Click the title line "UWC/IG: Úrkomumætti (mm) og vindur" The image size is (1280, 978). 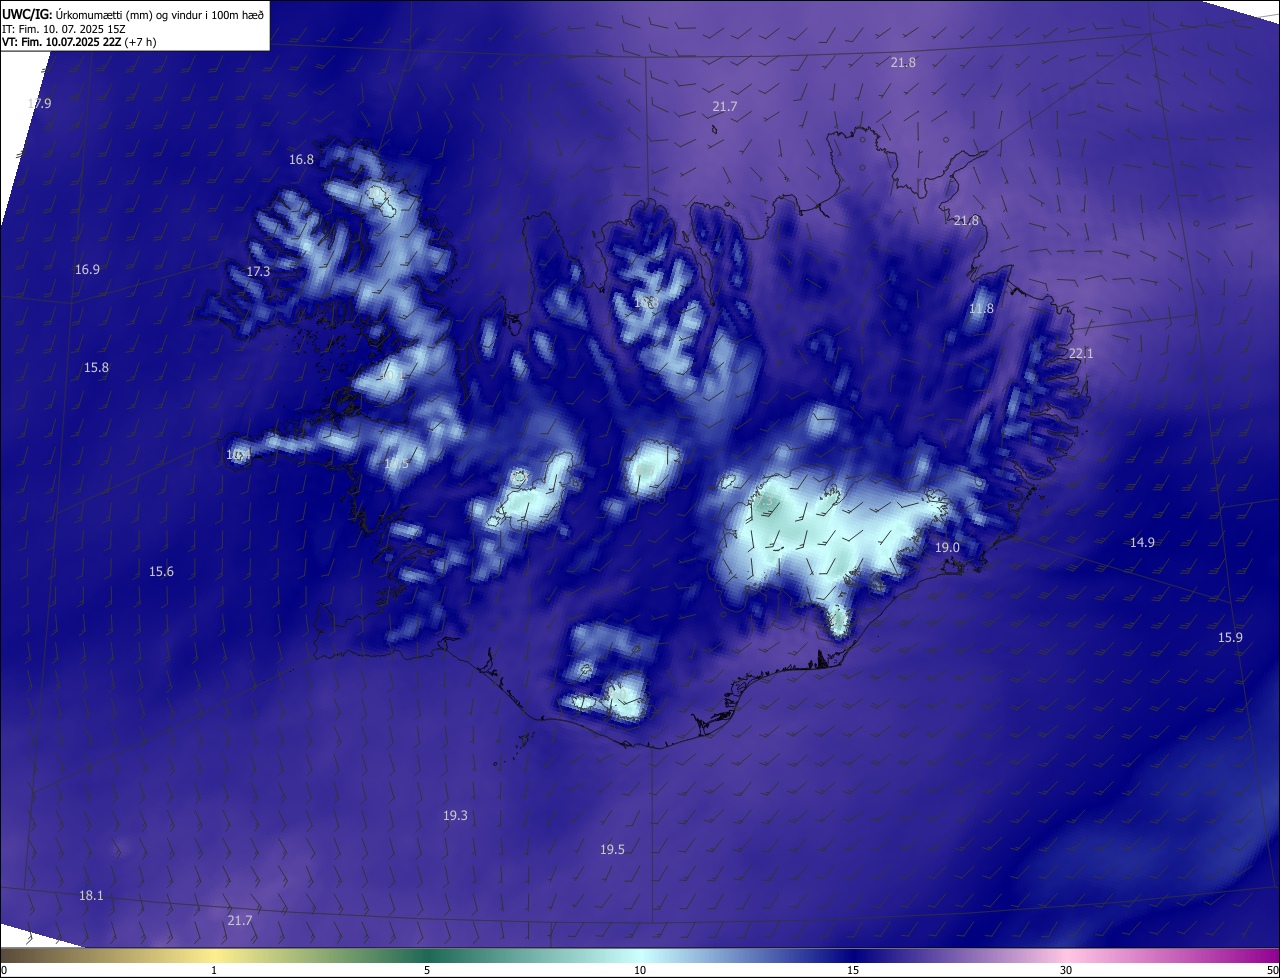133,14
